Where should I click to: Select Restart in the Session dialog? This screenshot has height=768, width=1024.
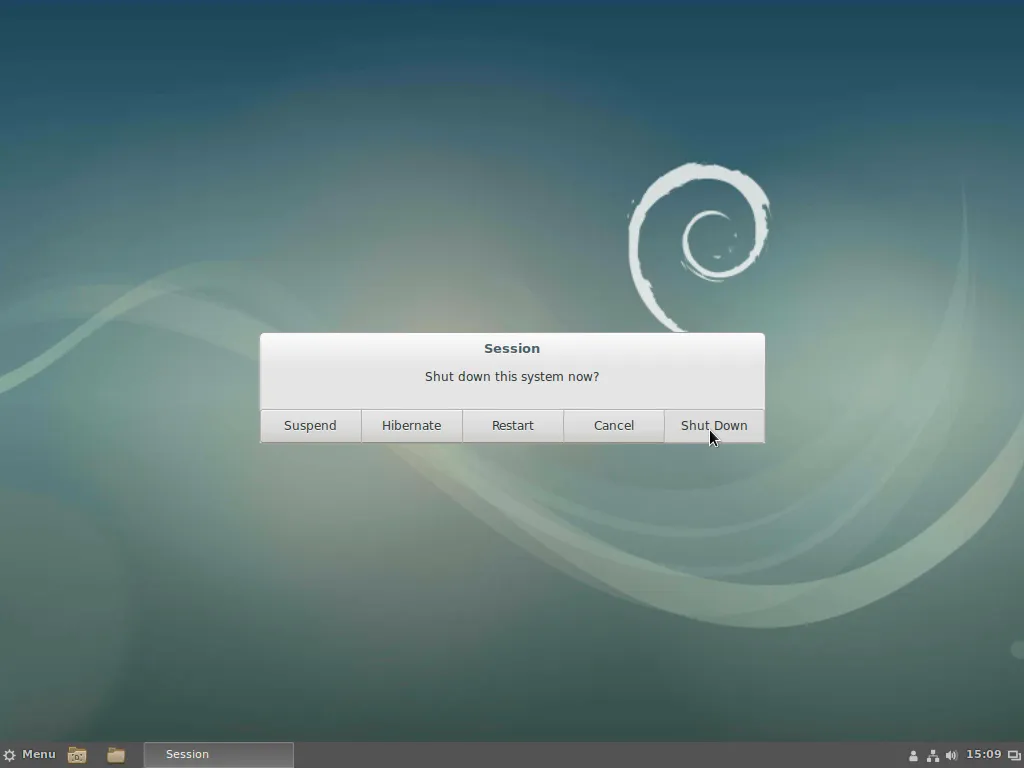point(513,426)
